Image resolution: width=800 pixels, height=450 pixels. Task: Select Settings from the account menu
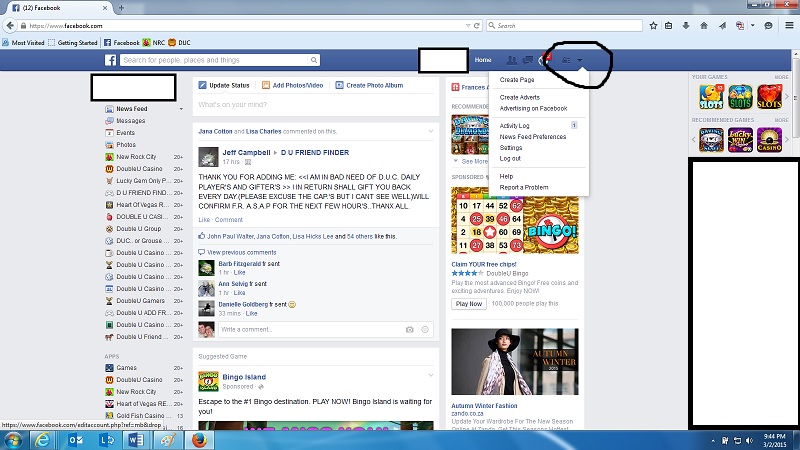coord(511,147)
